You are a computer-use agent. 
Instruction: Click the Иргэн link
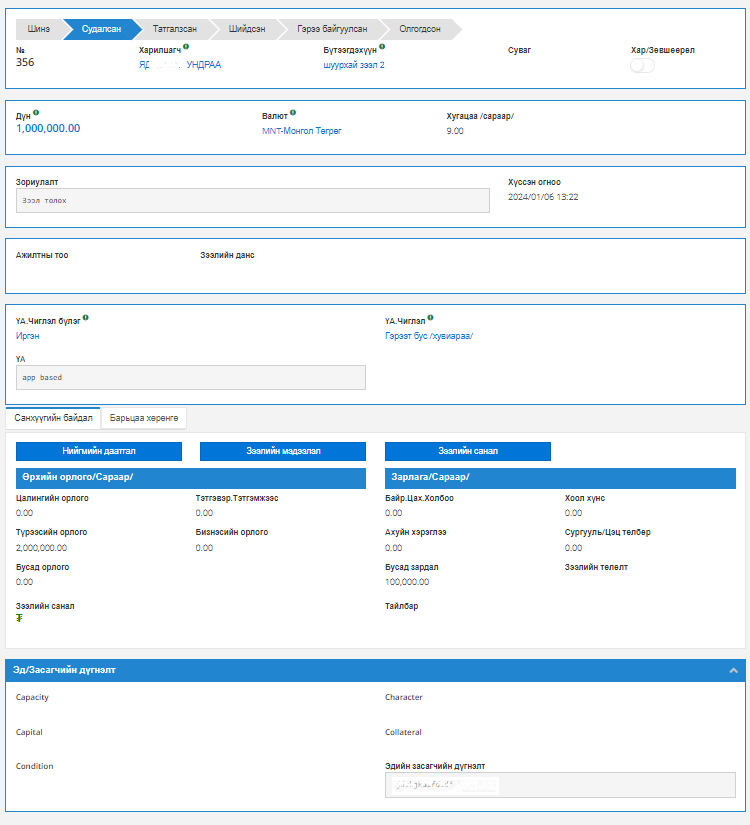[x=27, y=336]
